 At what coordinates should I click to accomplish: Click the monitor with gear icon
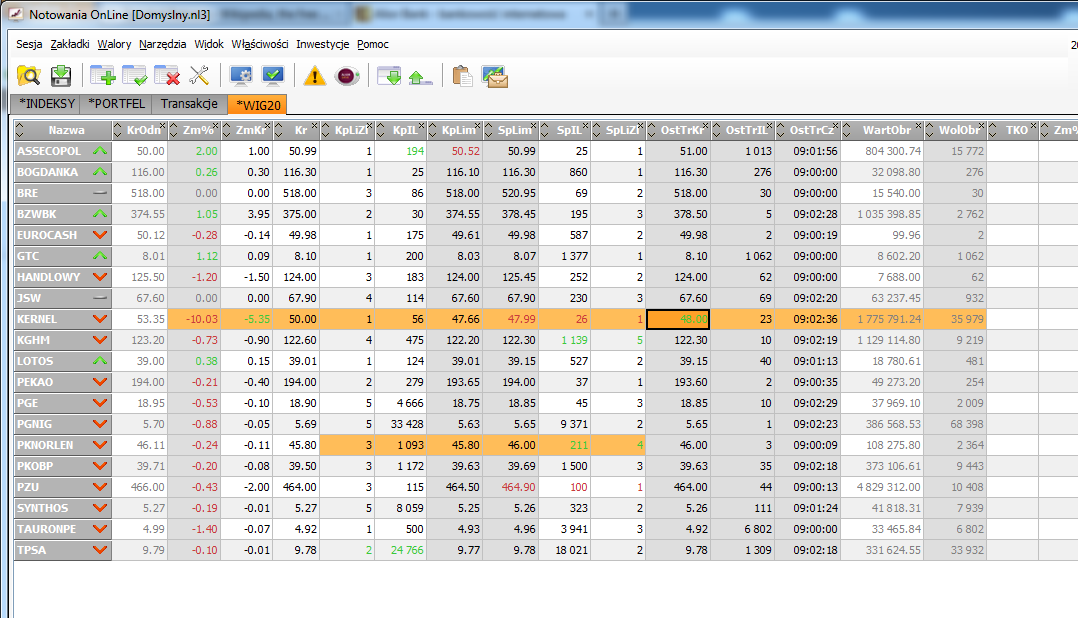[x=241, y=75]
